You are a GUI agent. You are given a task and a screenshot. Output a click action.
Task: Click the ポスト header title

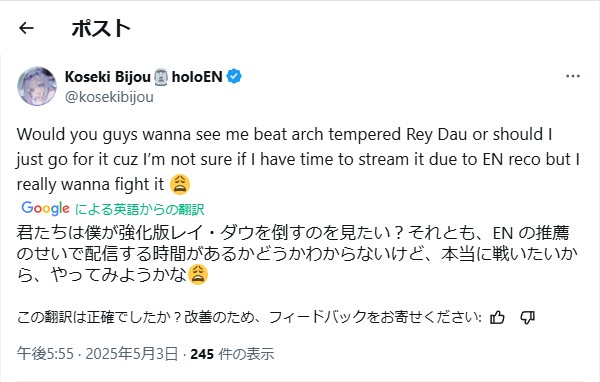pos(101,28)
